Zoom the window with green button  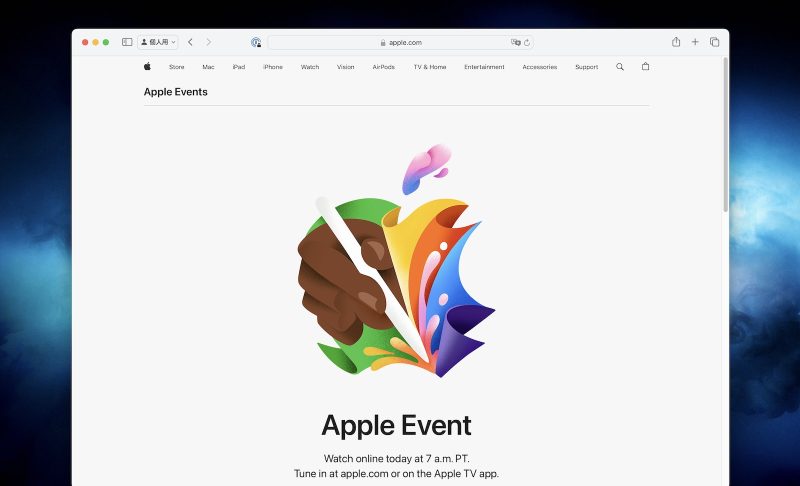tap(106, 42)
